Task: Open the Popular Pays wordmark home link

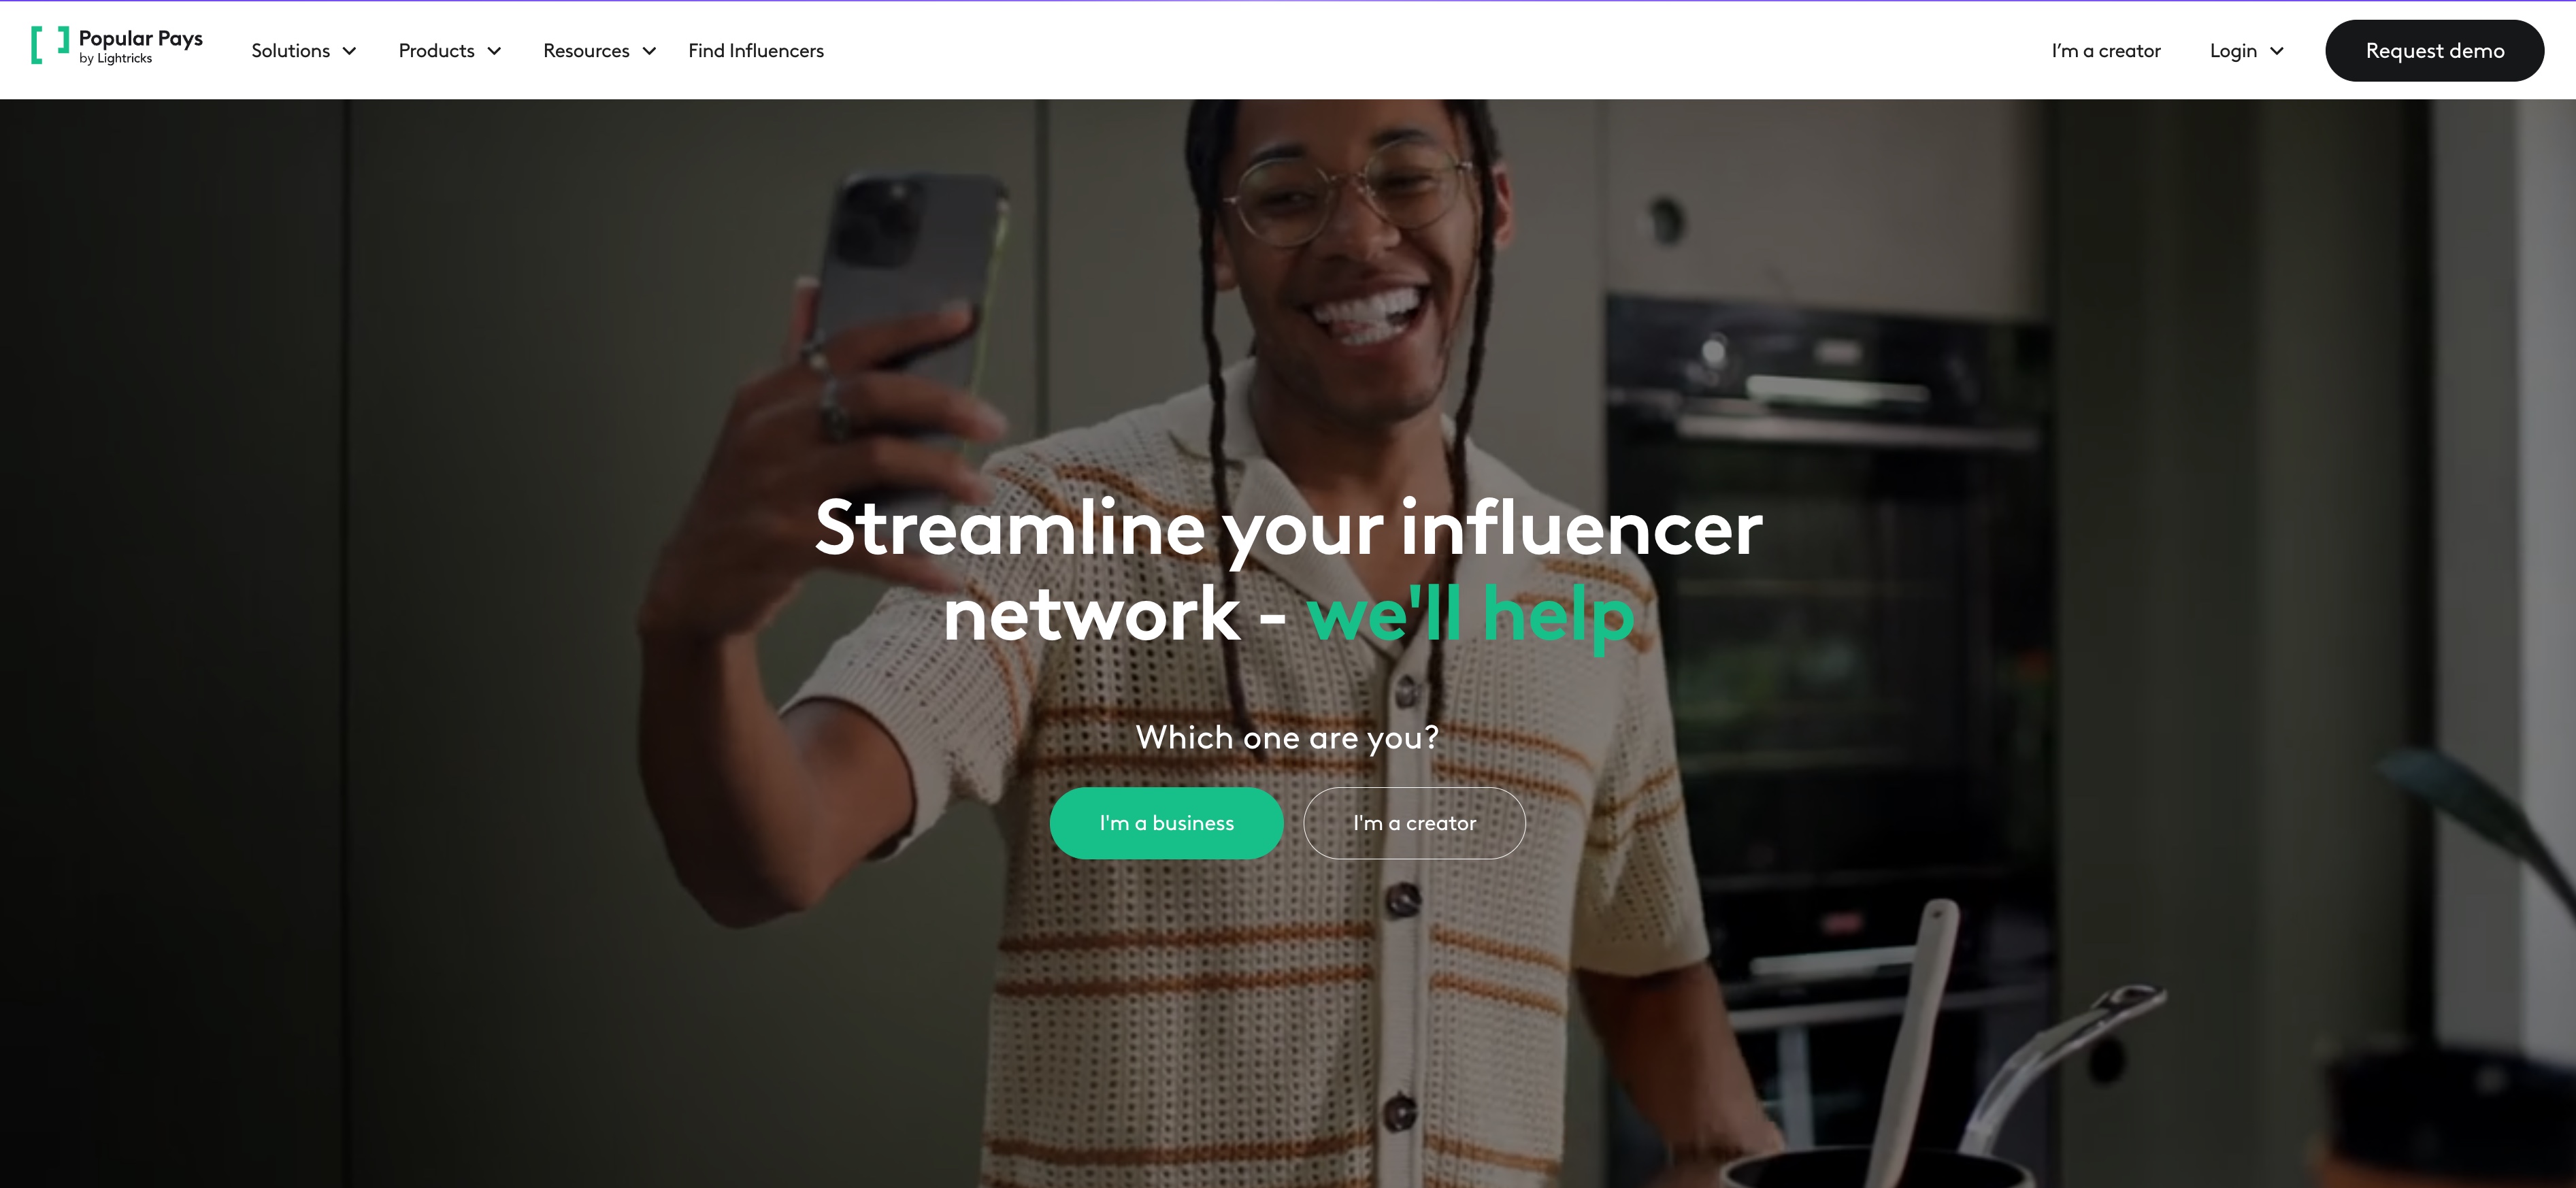Action: [141, 38]
